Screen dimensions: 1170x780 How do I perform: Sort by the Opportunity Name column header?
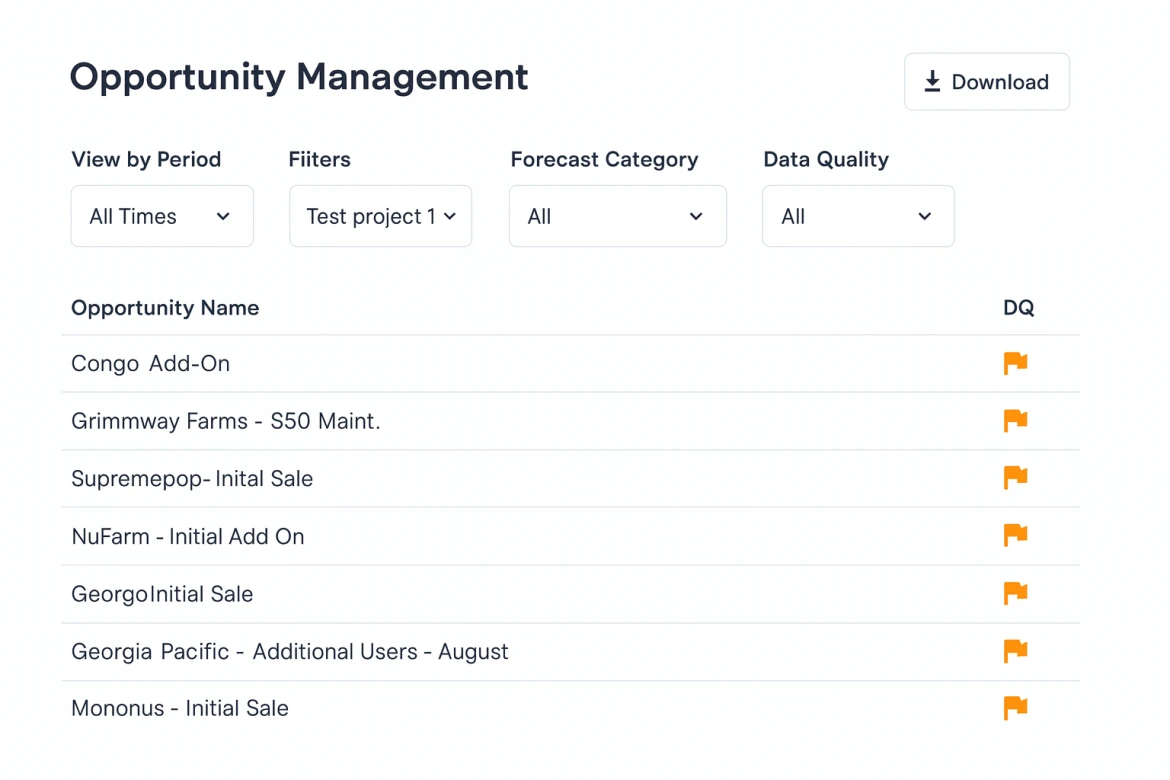pyautogui.click(x=165, y=308)
